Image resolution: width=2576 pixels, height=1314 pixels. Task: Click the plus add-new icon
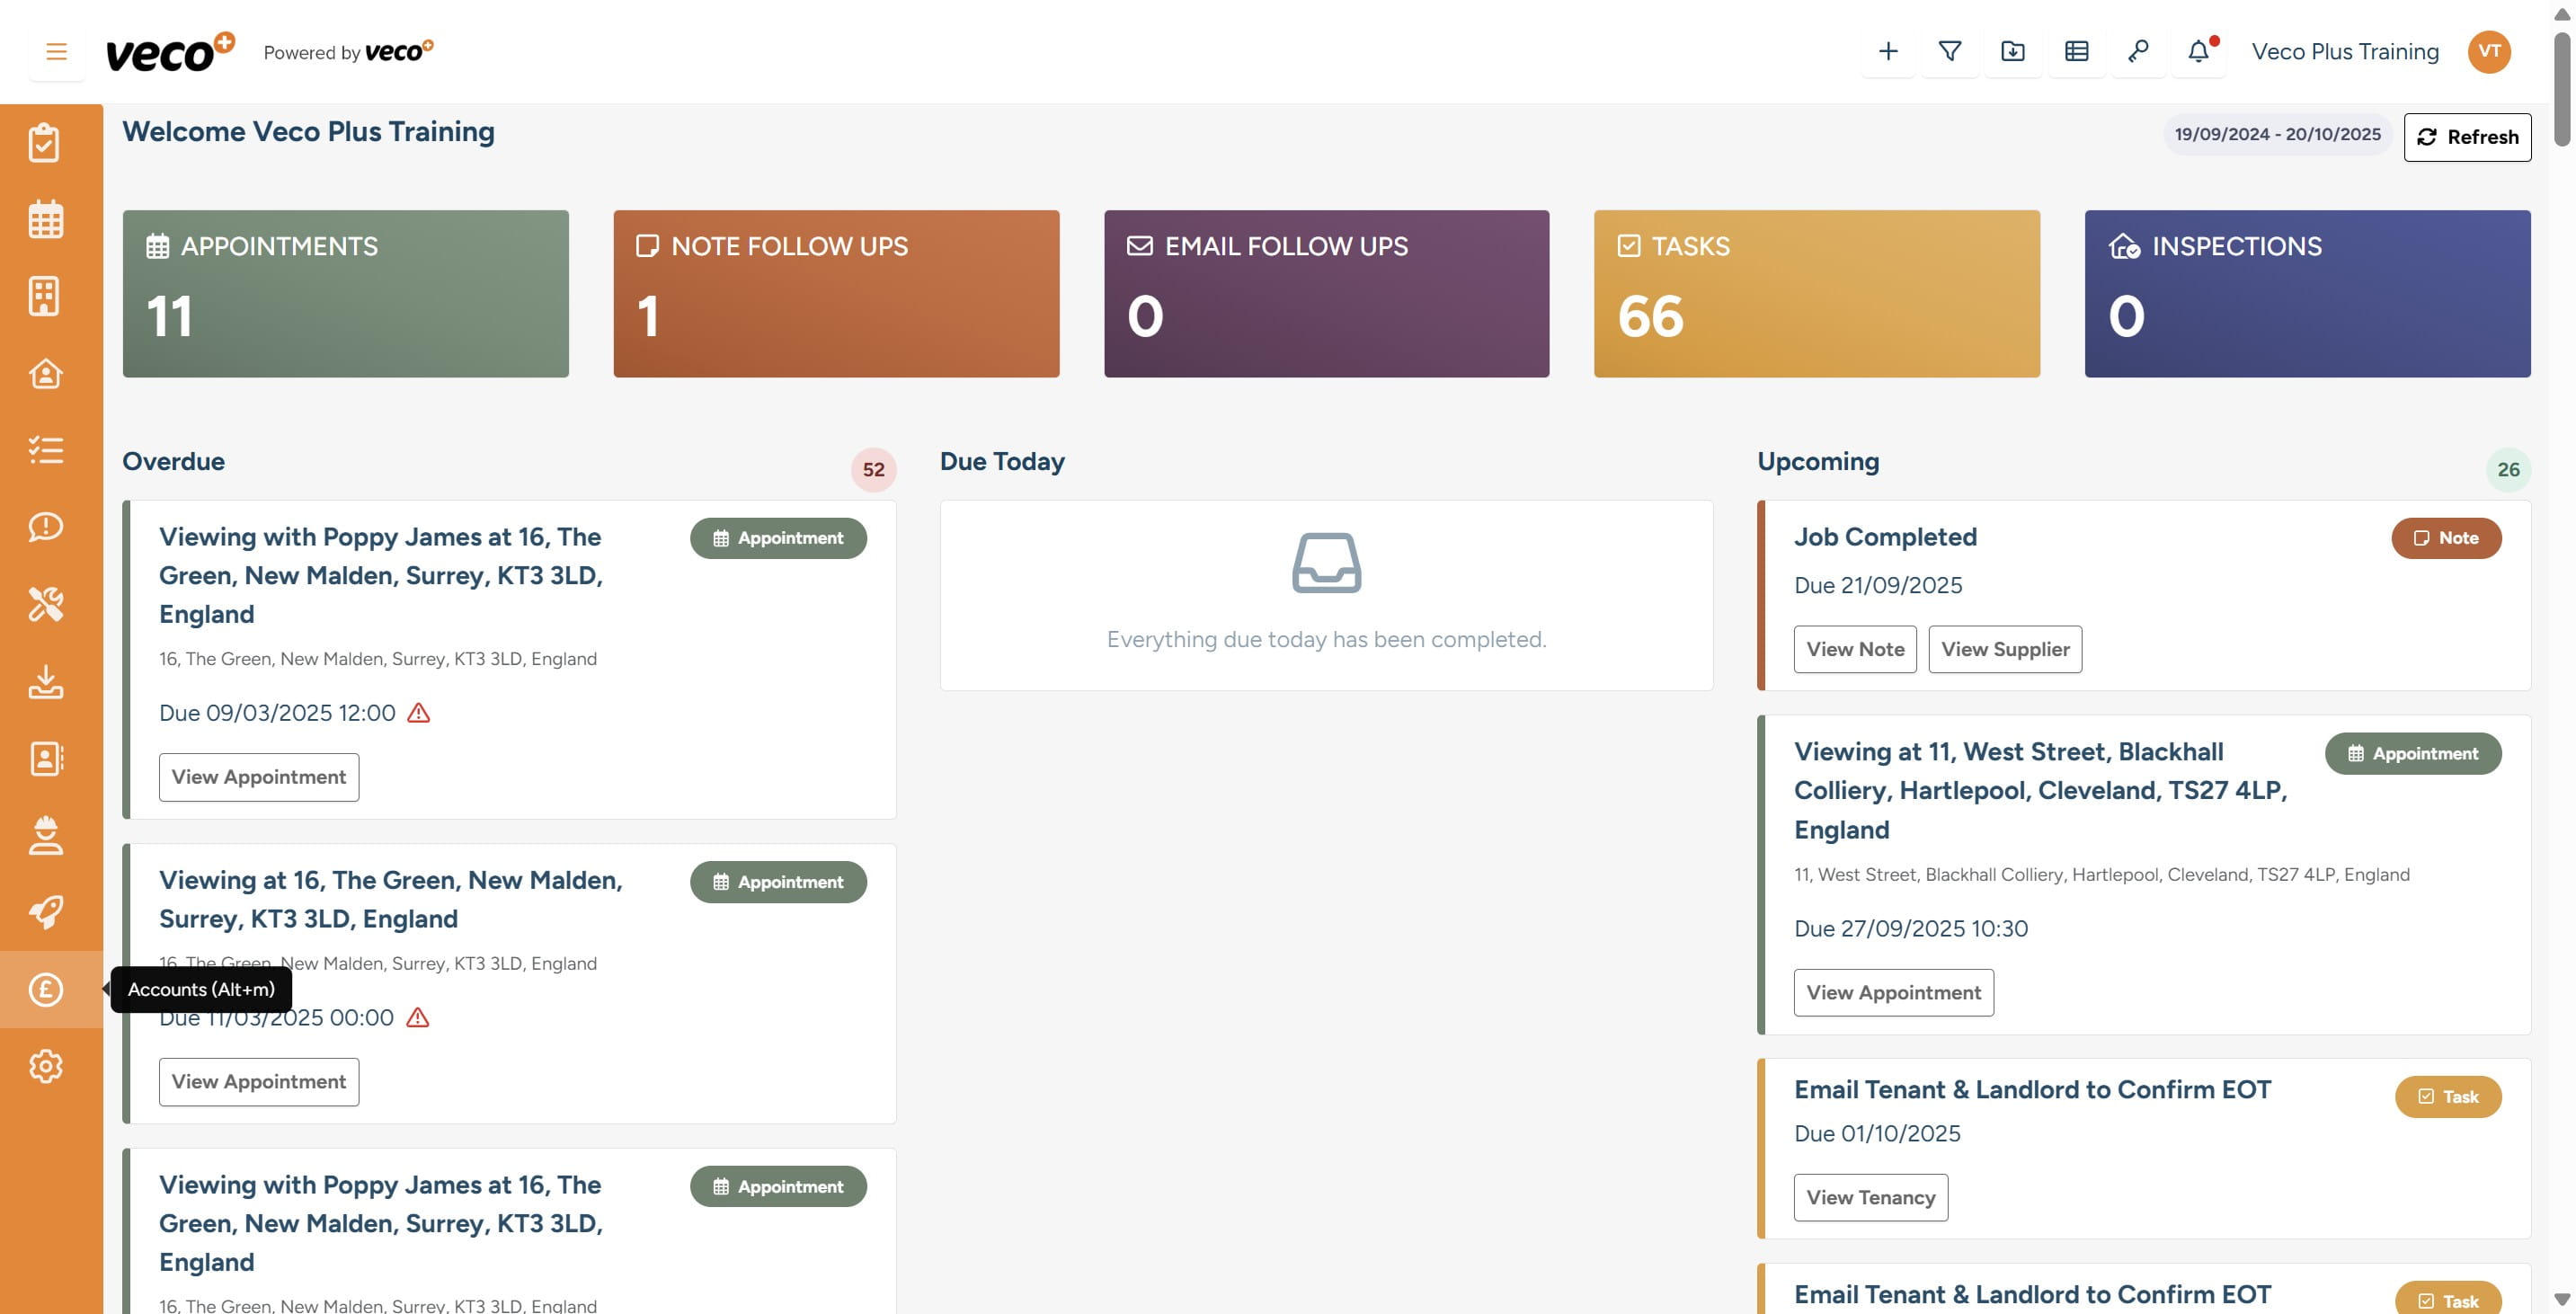(1888, 52)
